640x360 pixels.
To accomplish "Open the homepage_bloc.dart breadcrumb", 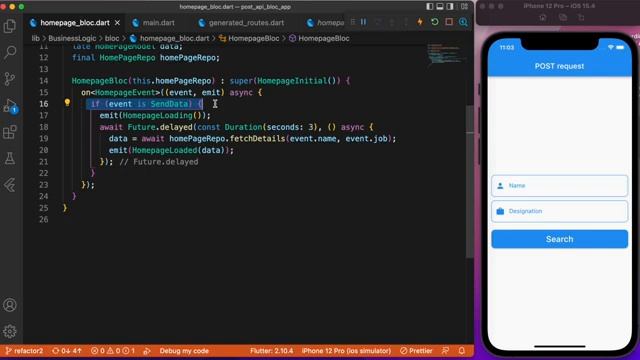I will 174,38.
